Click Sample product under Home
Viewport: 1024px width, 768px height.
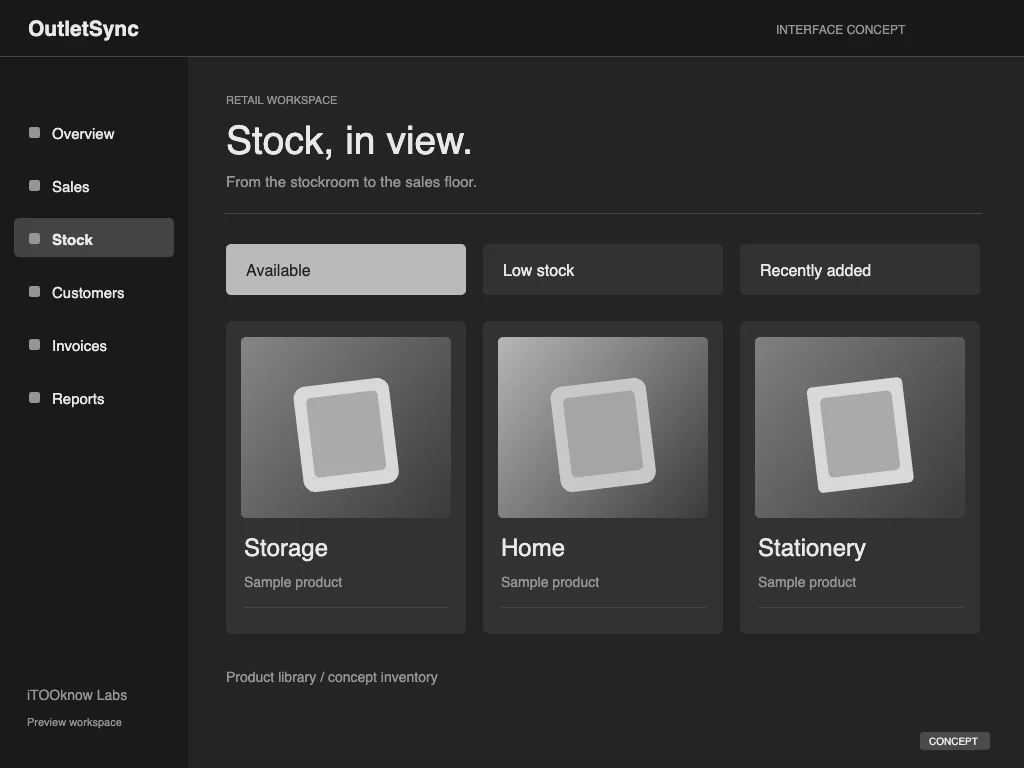(550, 582)
